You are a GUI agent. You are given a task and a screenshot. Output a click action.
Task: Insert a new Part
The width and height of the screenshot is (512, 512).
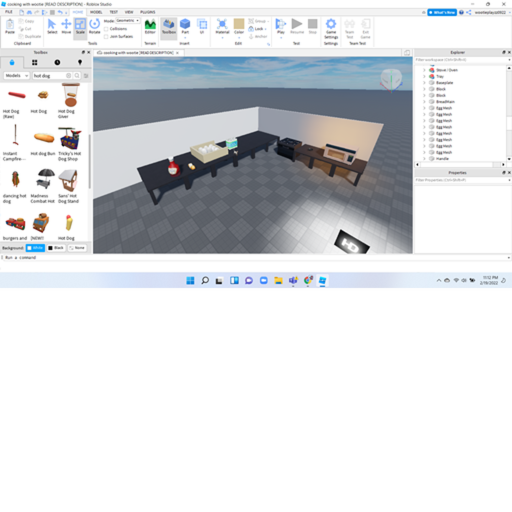point(185,26)
